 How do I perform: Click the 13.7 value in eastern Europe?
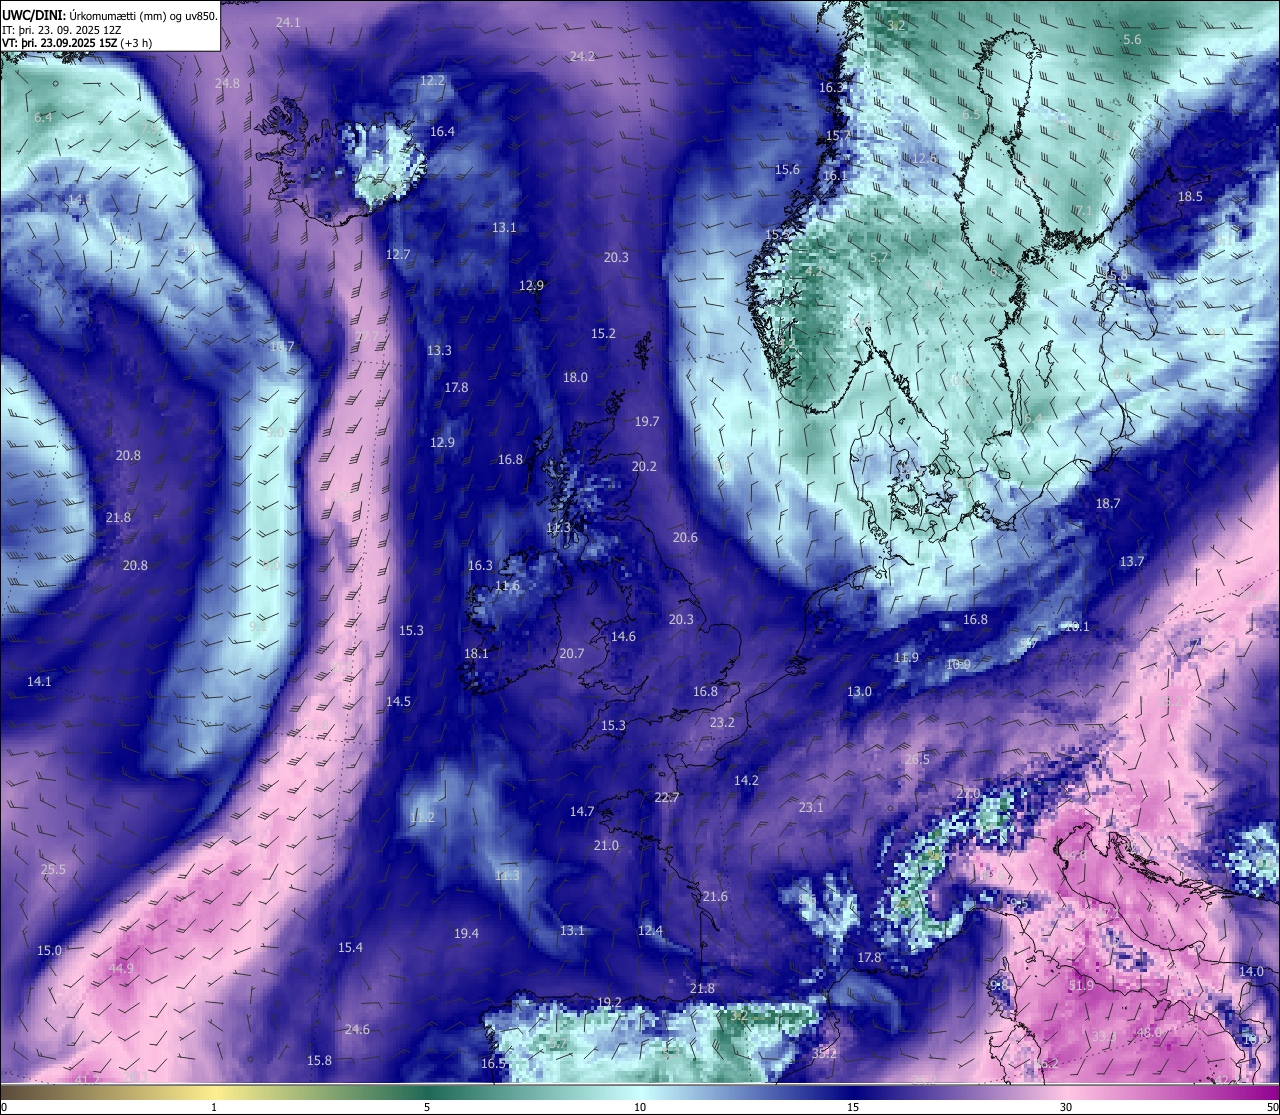1132,562
